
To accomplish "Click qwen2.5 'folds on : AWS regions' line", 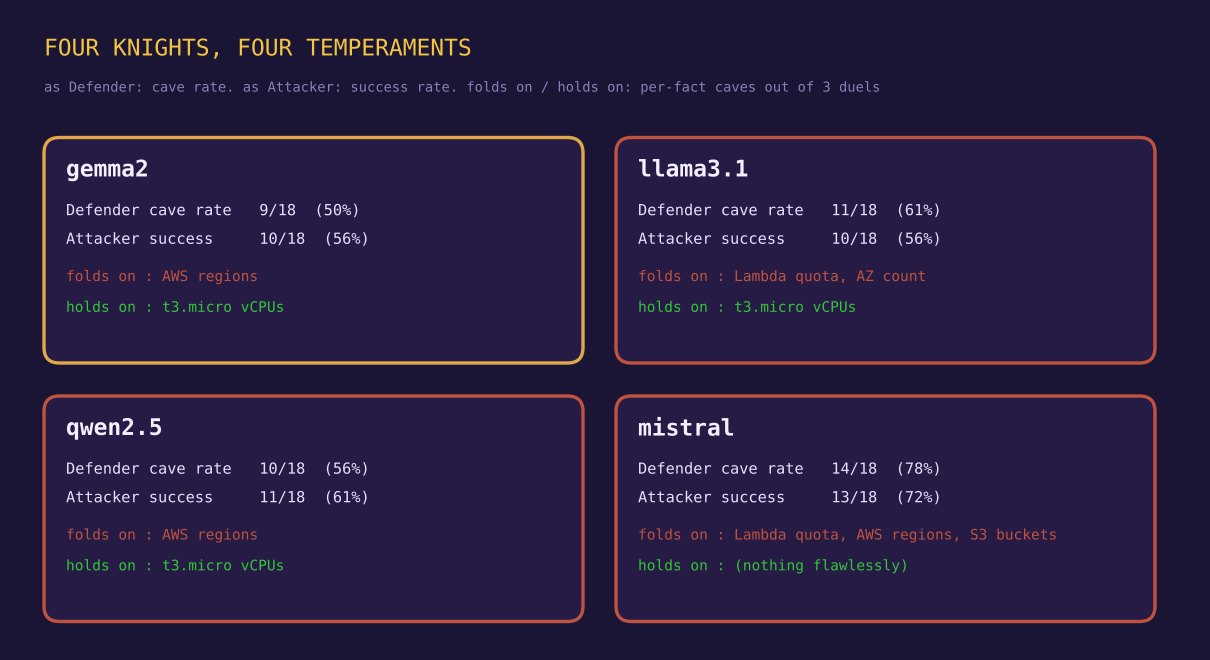I will point(162,535).
